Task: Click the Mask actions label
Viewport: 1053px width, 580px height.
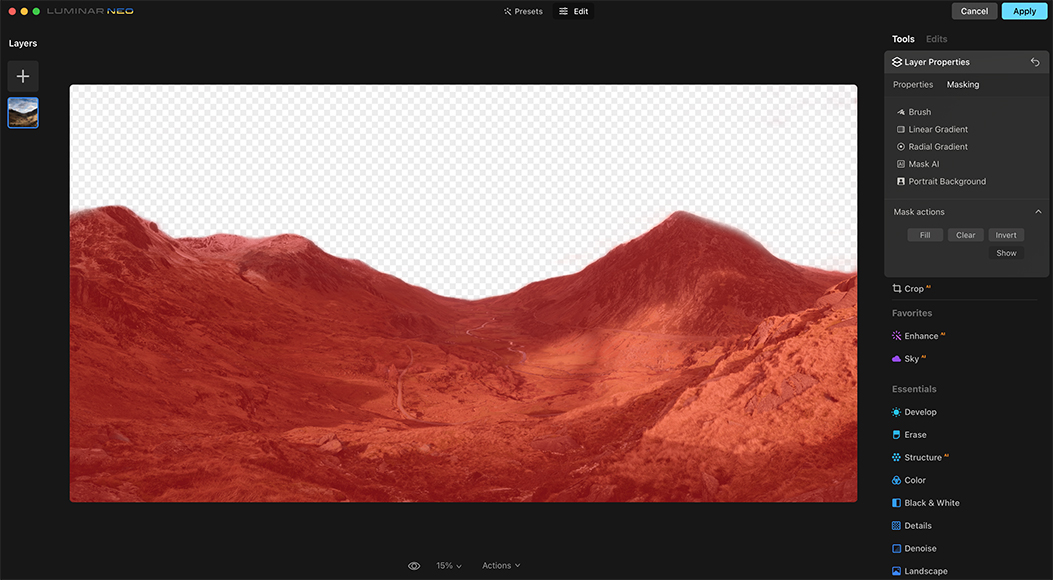Action: pos(919,211)
